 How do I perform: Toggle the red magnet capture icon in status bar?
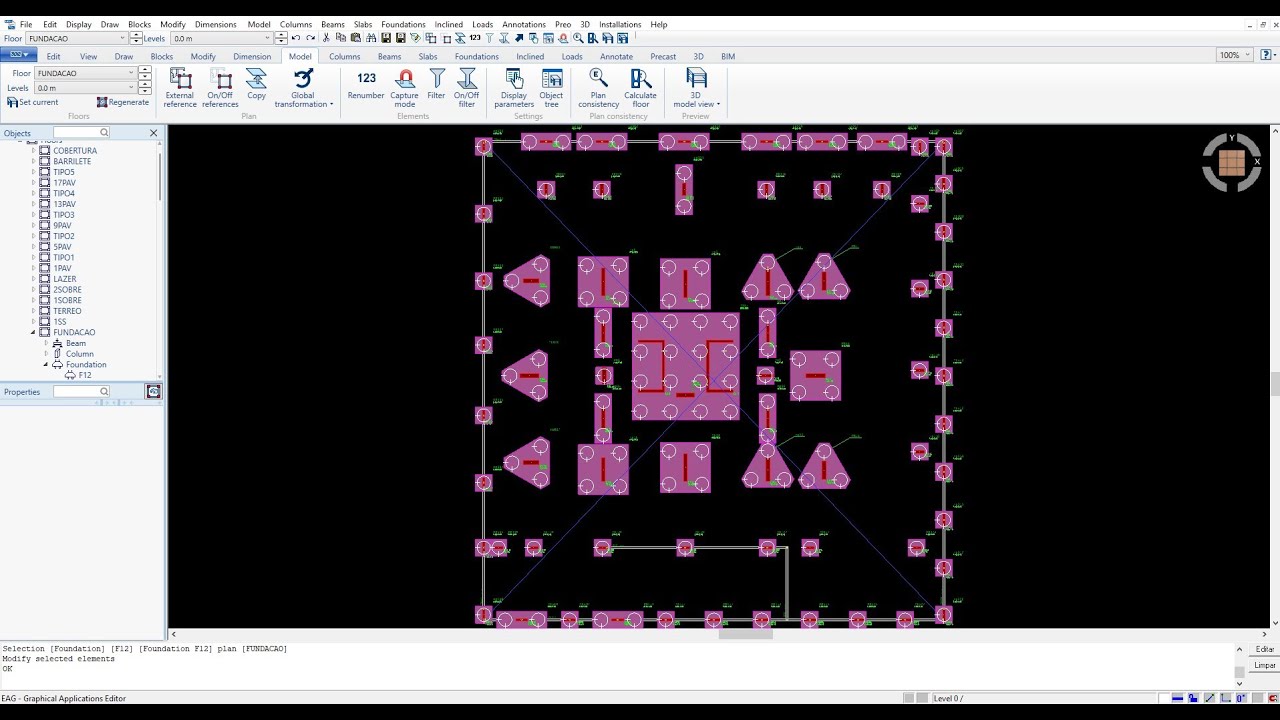click(x=1273, y=698)
